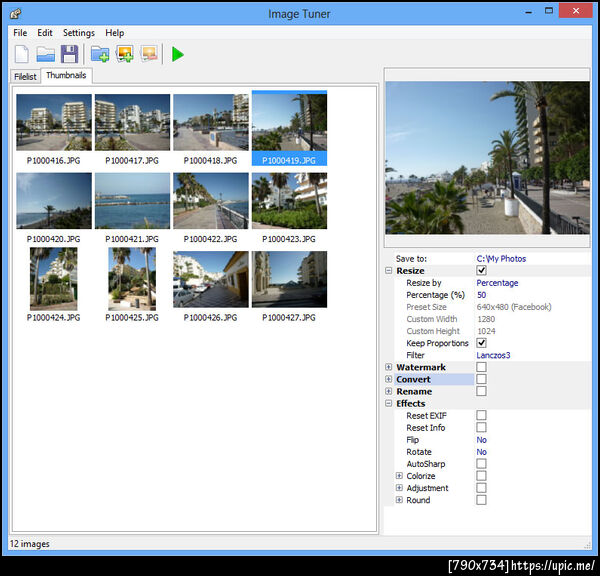Click the Custom Height value 1024
Screen dimensions: 600x576
[486, 331]
